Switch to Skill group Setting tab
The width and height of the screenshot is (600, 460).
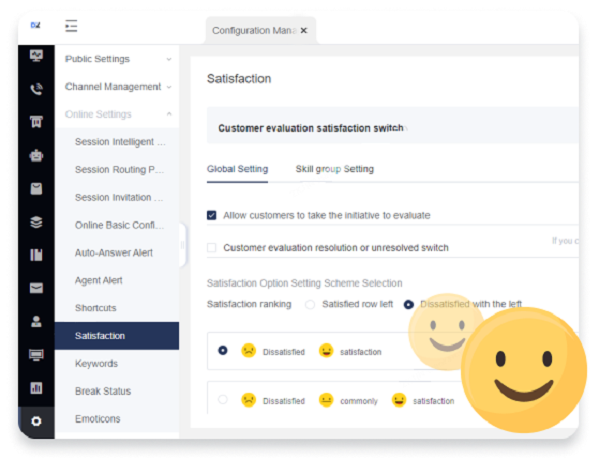click(x=334, y=169)
